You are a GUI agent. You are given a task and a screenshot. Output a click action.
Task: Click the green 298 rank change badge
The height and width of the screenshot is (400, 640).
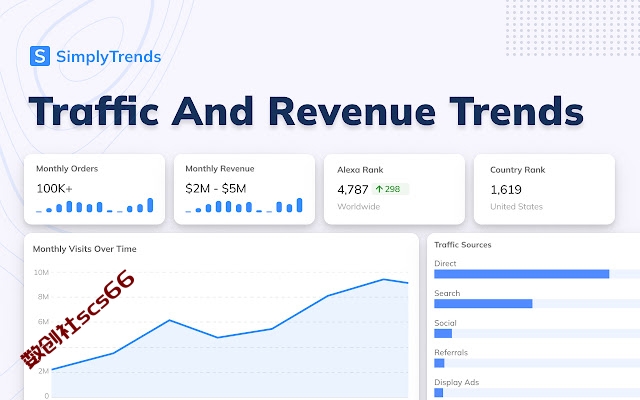(390, 189)
